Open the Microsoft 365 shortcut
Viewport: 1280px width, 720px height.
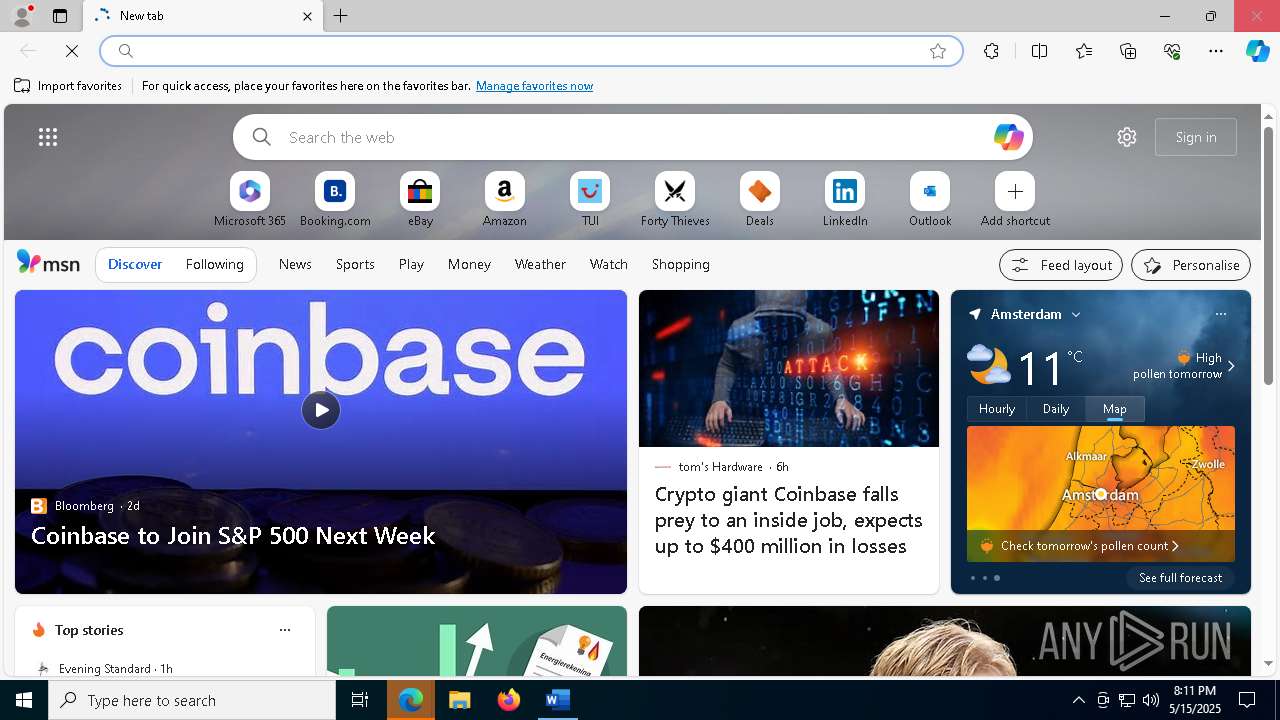click(250, 200)
